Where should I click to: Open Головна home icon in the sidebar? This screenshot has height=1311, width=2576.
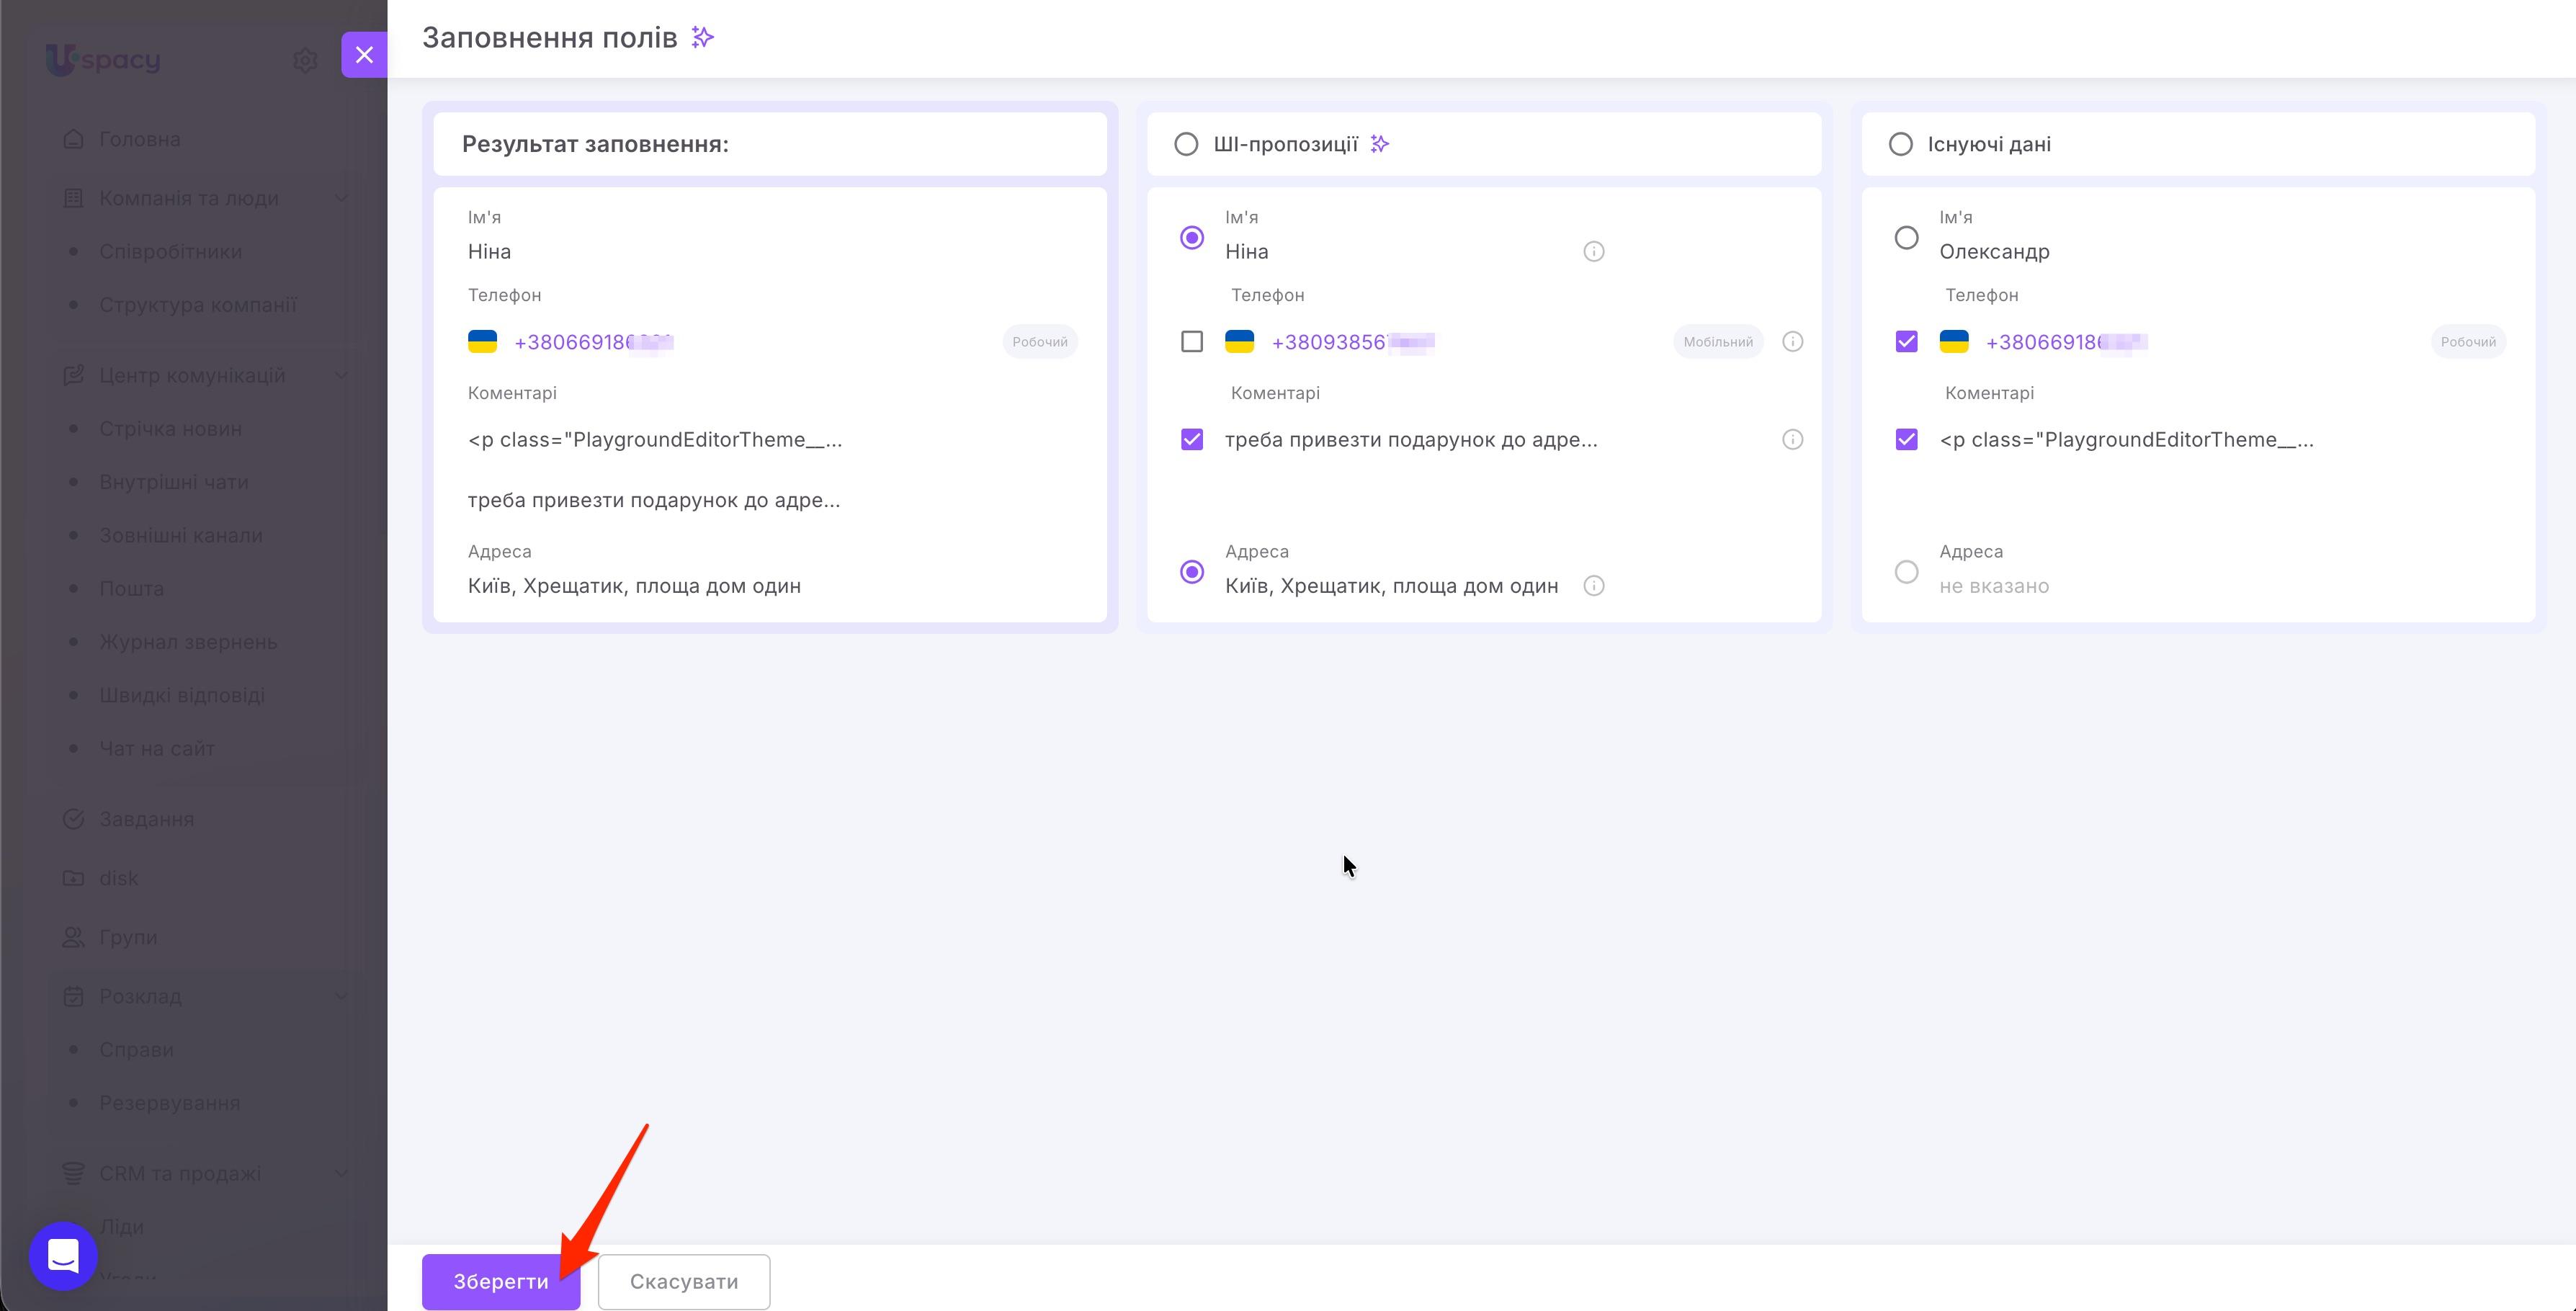73,139
